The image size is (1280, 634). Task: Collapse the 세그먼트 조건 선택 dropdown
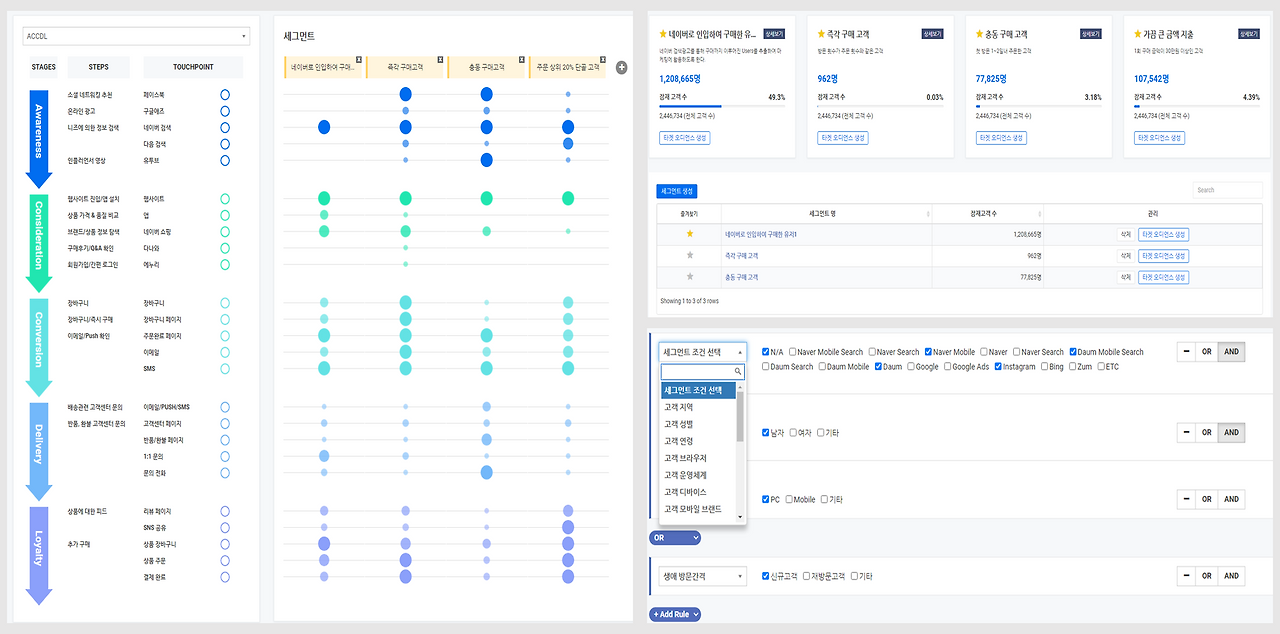click(702, 352)
